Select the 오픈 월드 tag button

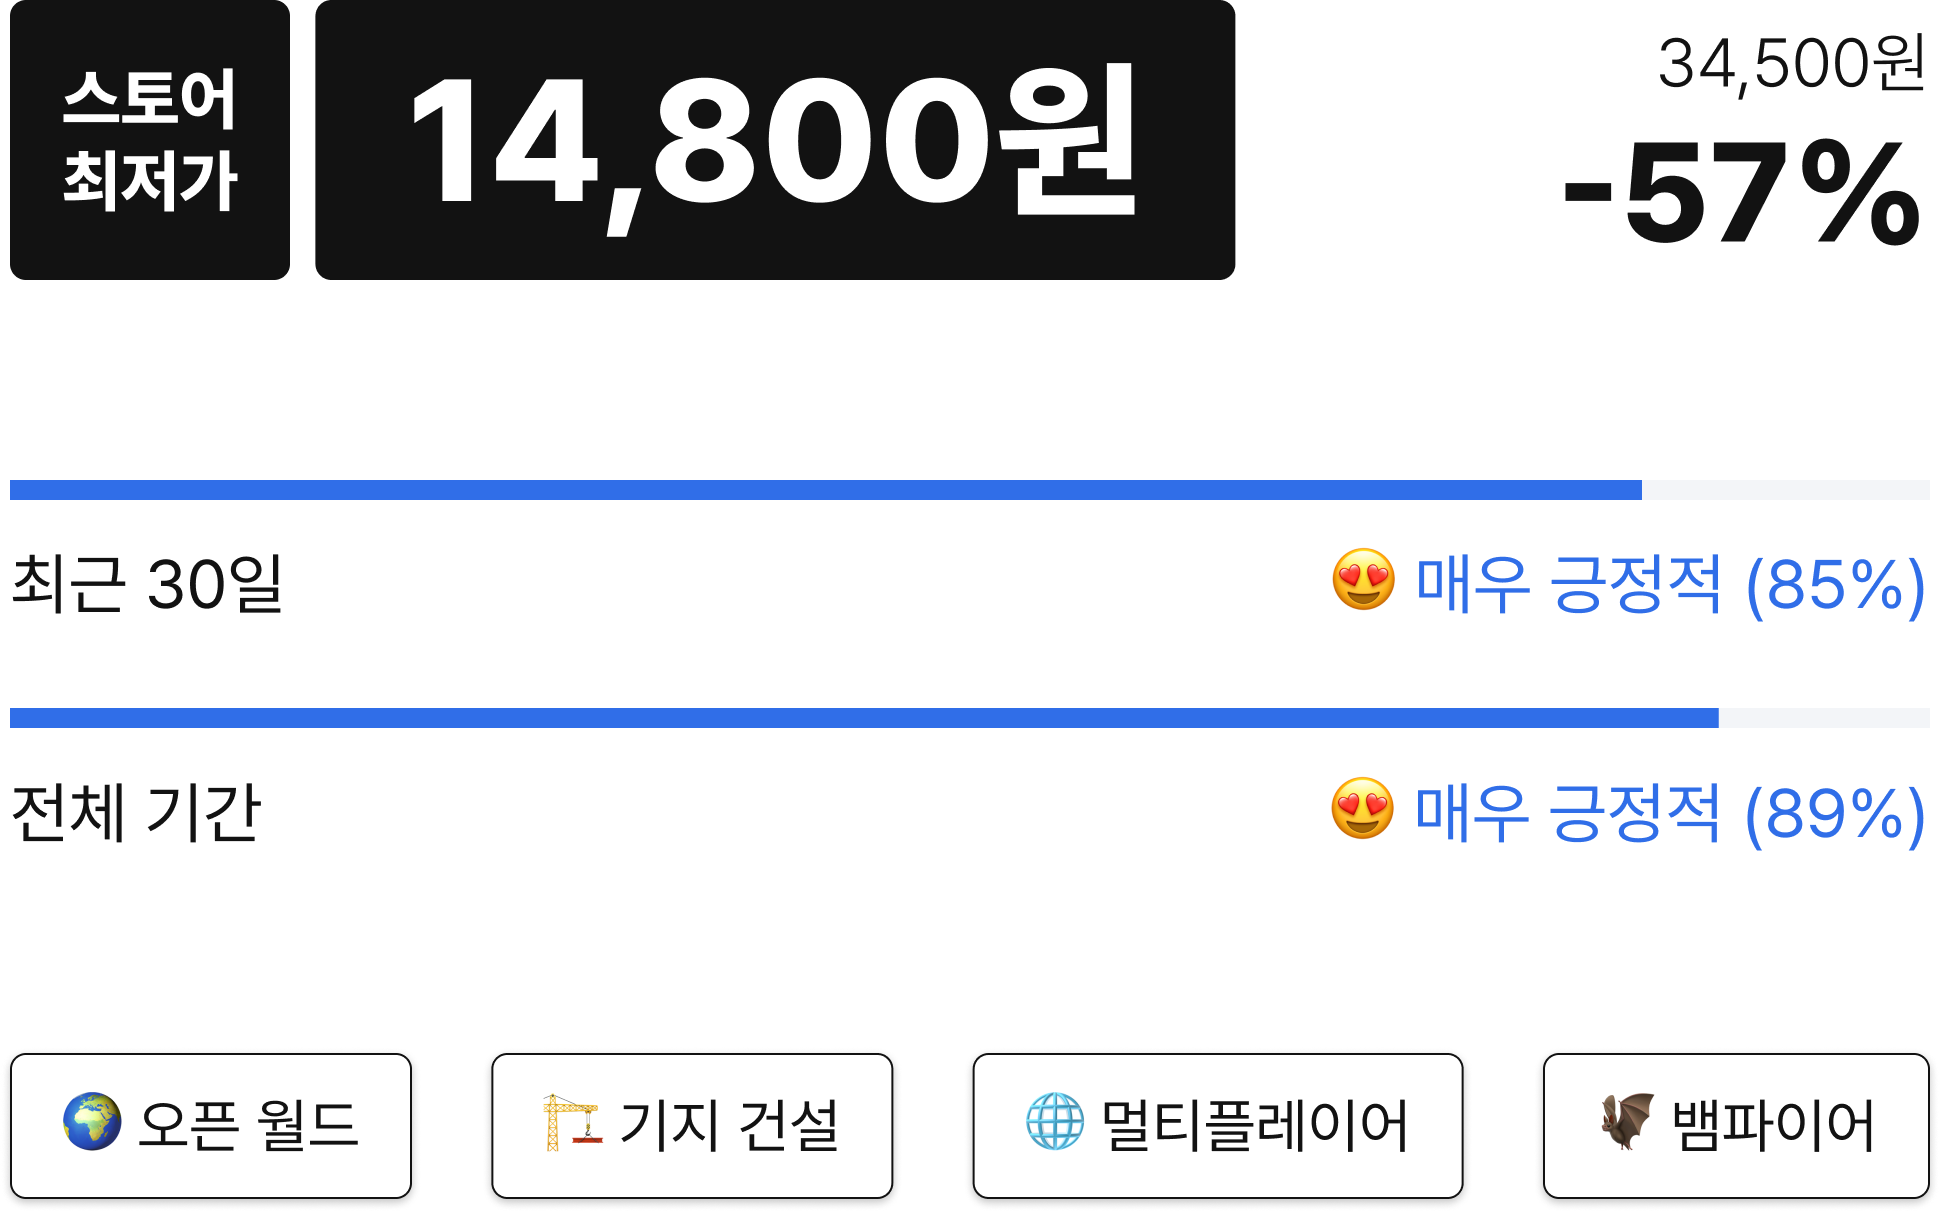(x=211, y=1125)
